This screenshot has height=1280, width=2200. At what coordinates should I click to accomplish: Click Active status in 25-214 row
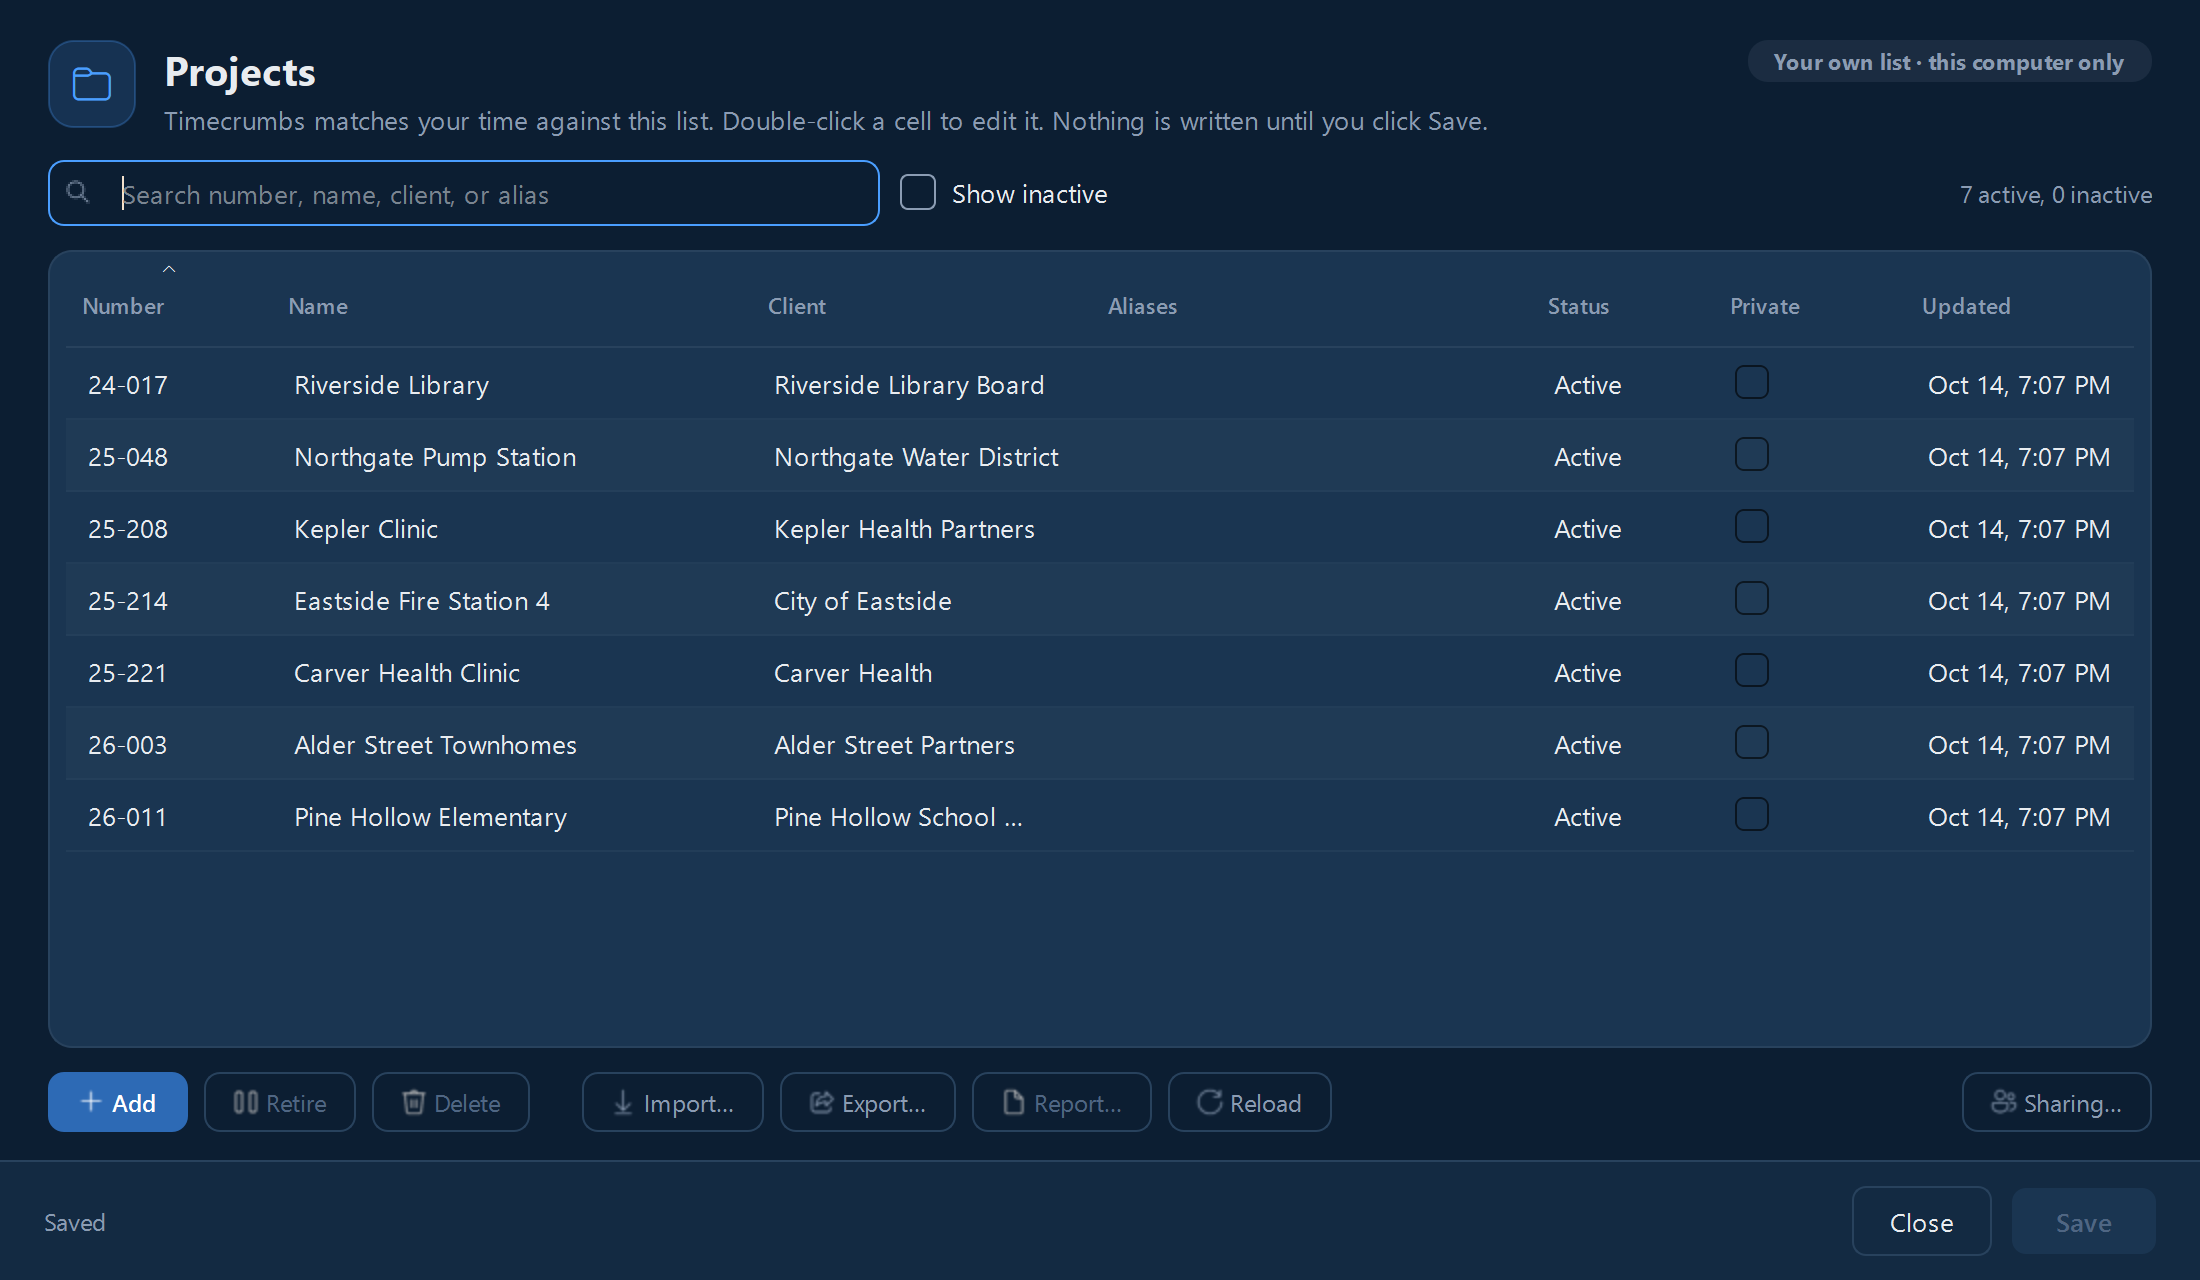pyautogui.click(x=1587, y=602)
